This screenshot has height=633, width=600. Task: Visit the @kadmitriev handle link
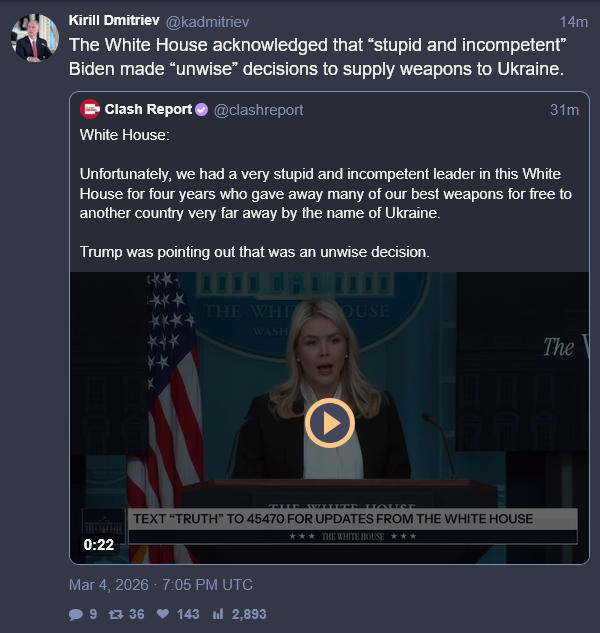pyautogui.click(x=208, y=22)
